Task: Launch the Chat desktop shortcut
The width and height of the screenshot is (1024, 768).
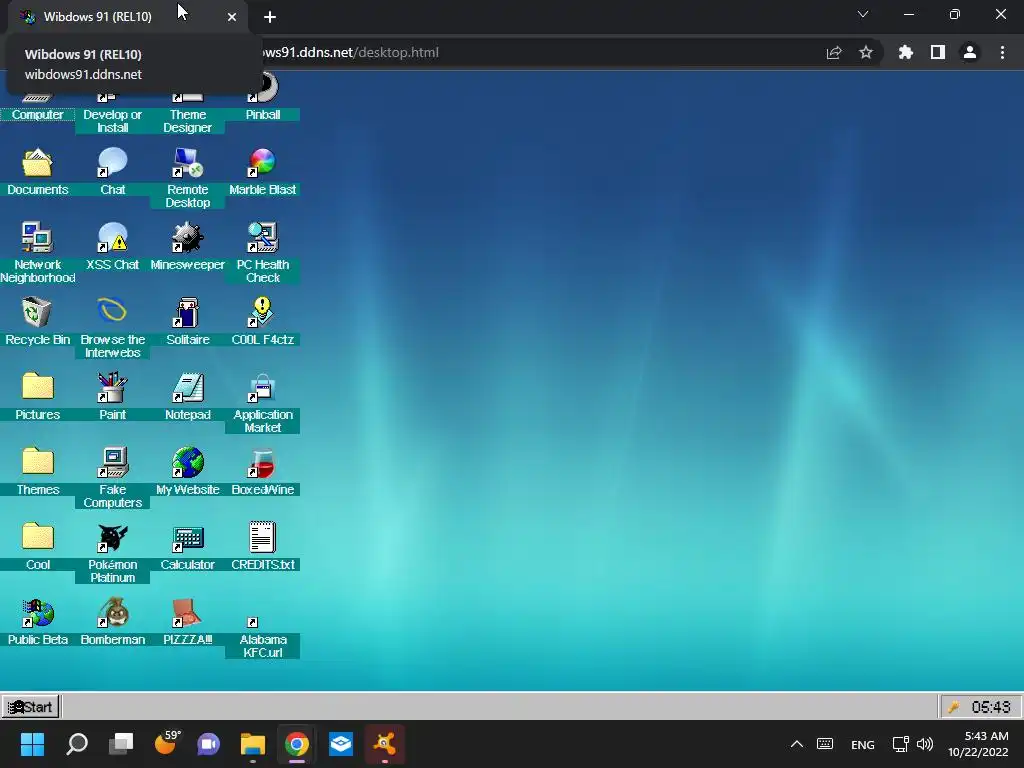Action: pos(112,163)
